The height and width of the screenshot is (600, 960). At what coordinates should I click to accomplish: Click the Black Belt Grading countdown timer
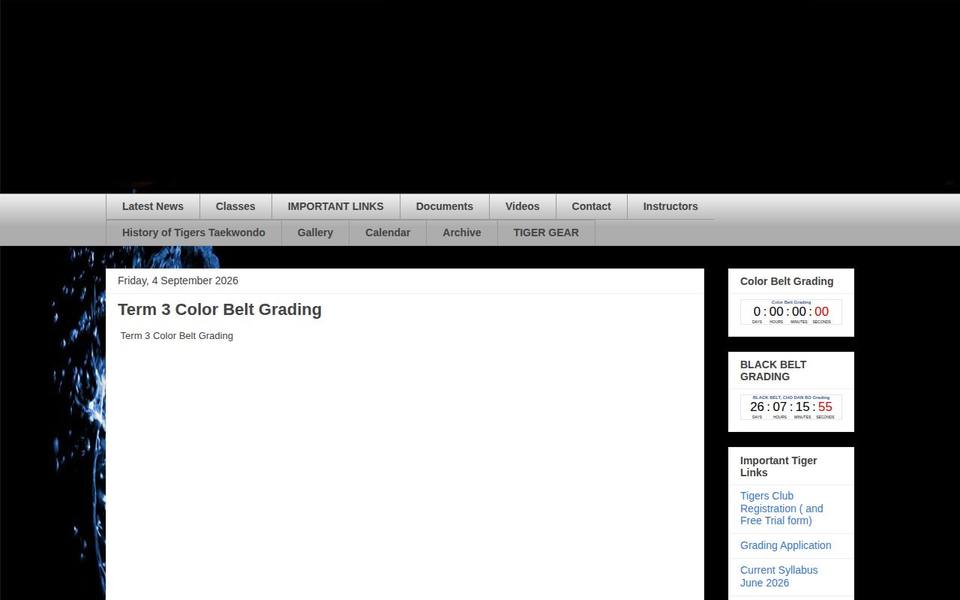(x=791, y=407)
